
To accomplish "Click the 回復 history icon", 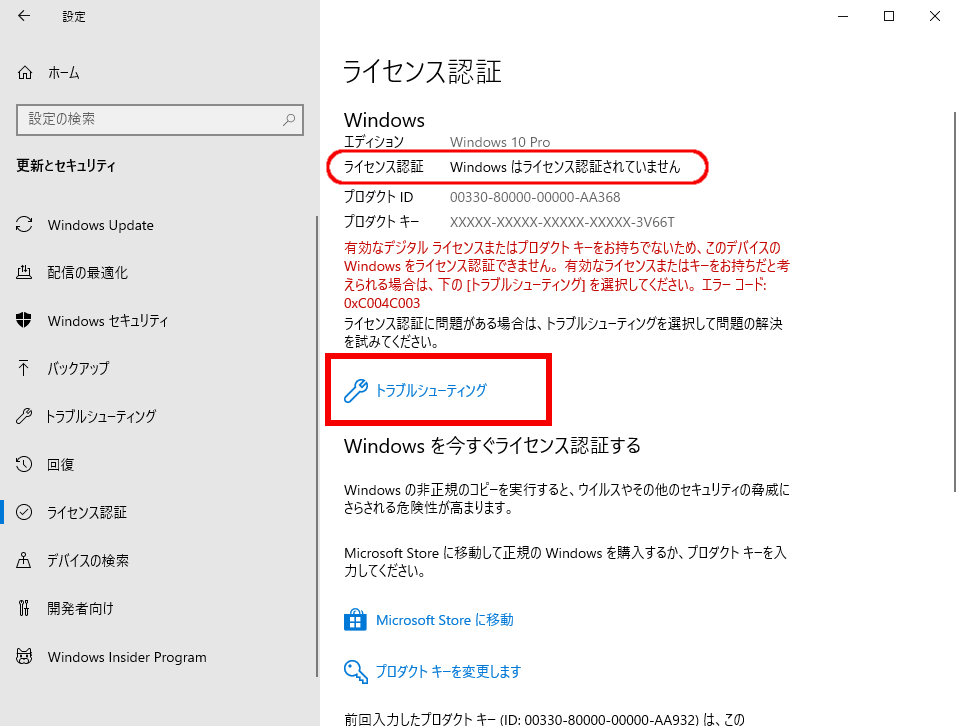I will (x=25, y=465).
